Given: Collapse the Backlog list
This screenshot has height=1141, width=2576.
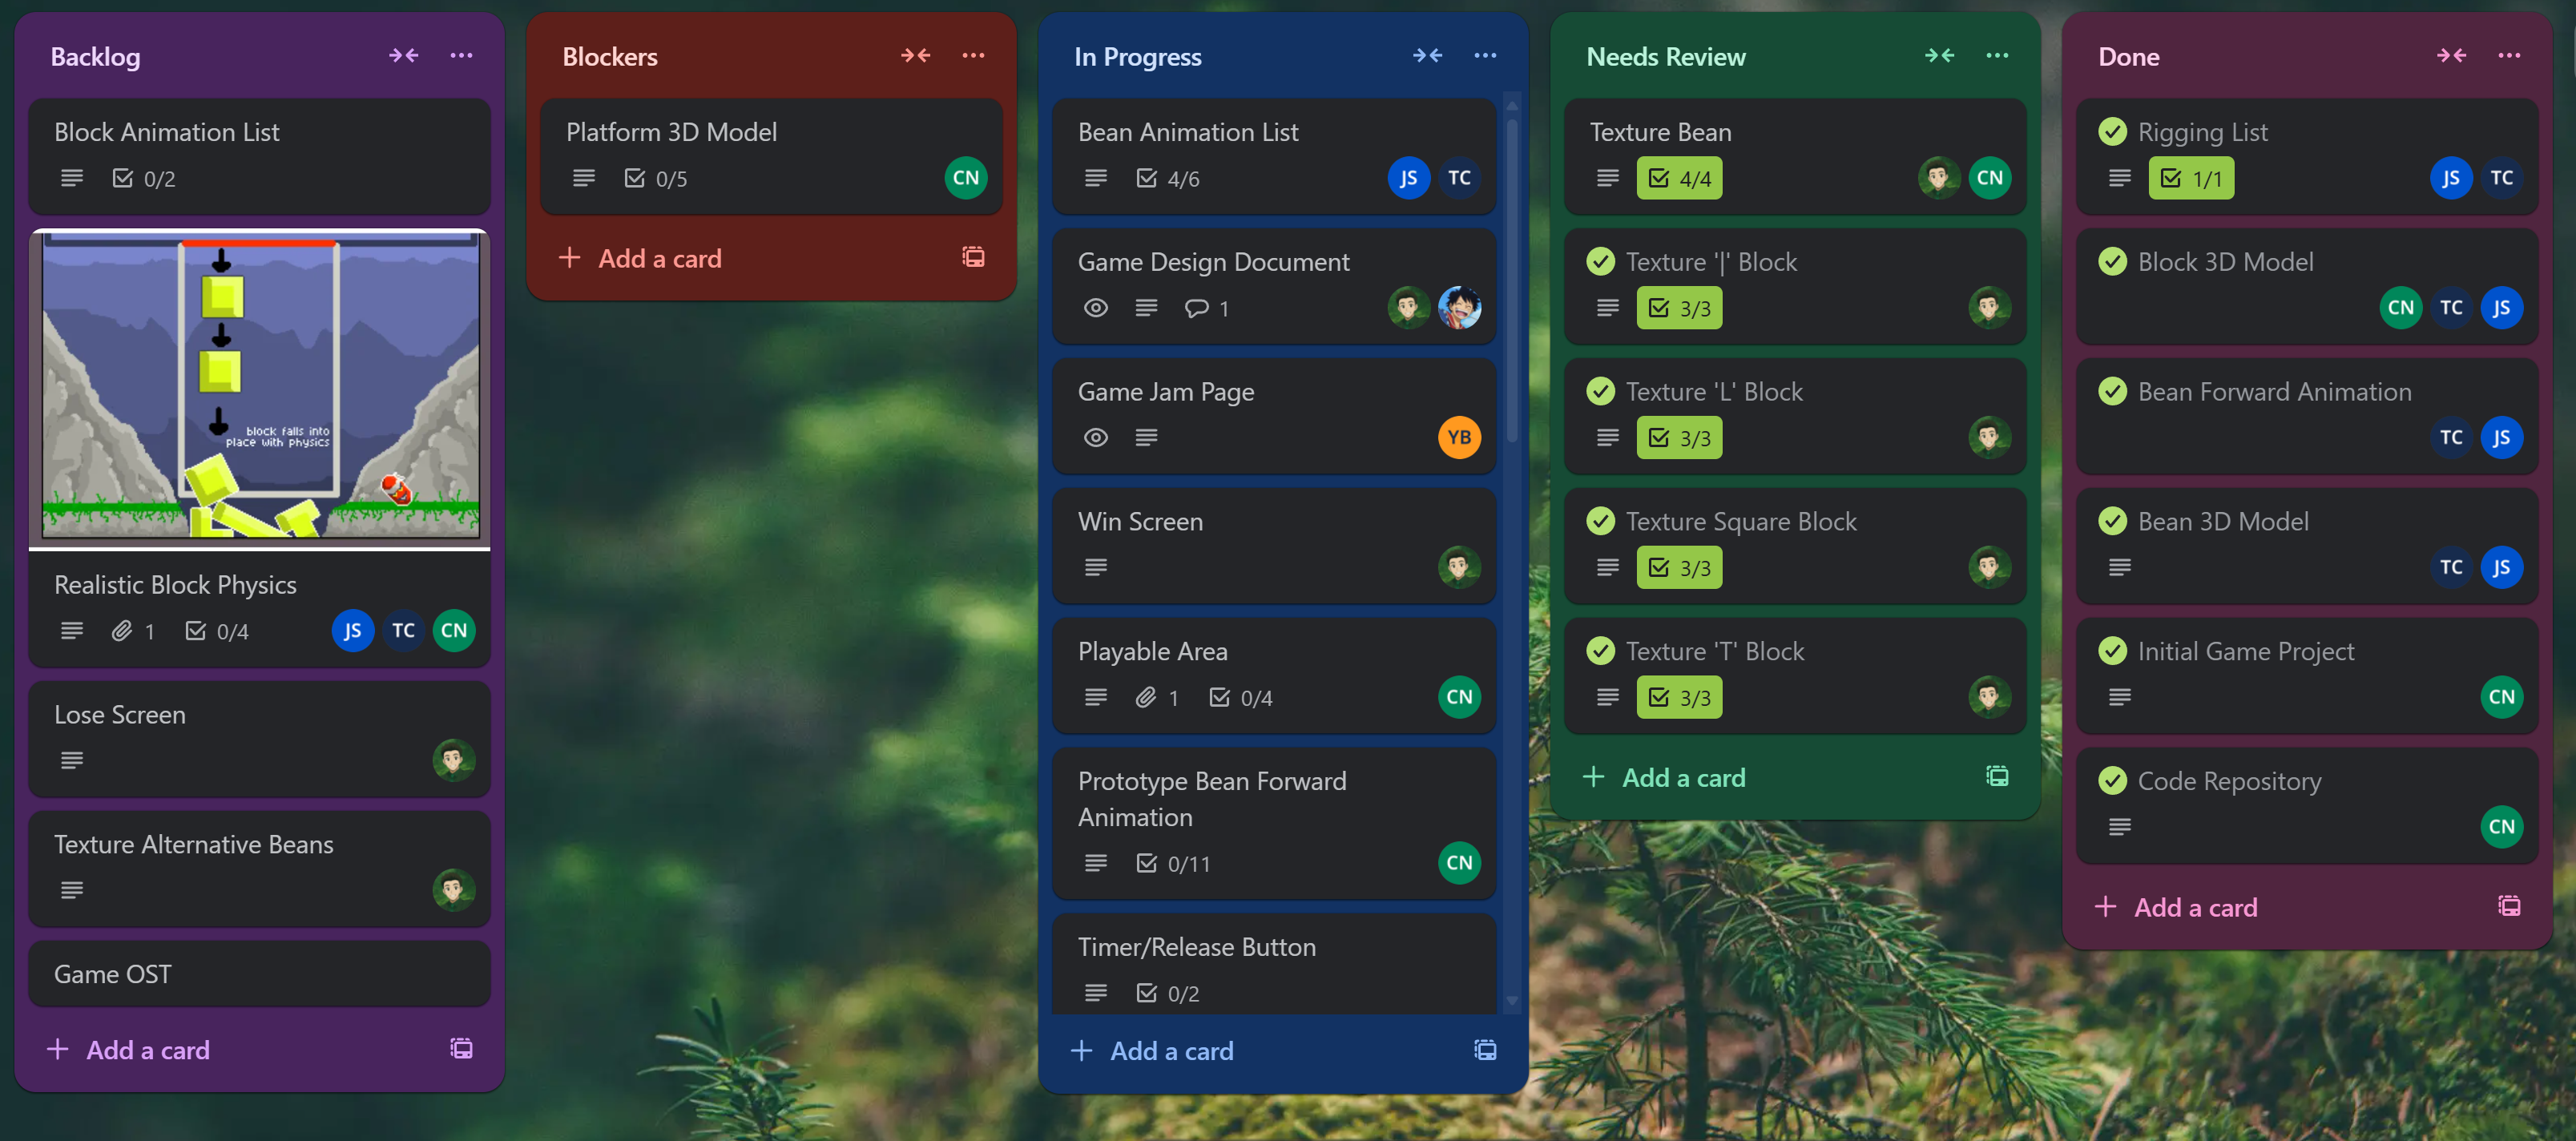Looking at the screenshot, I should tap(403, 56).
